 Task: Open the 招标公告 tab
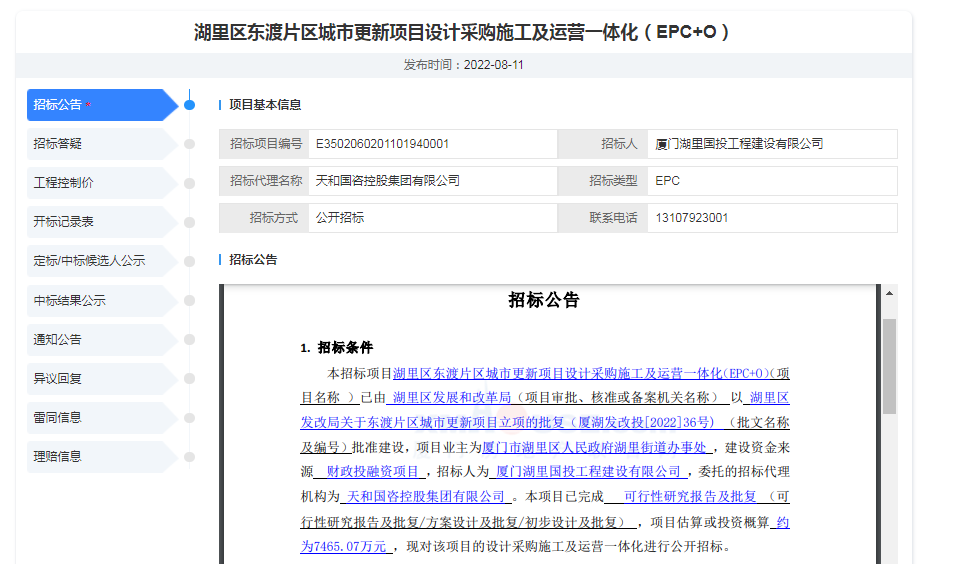pyautogui.click(x=102, y=105)
